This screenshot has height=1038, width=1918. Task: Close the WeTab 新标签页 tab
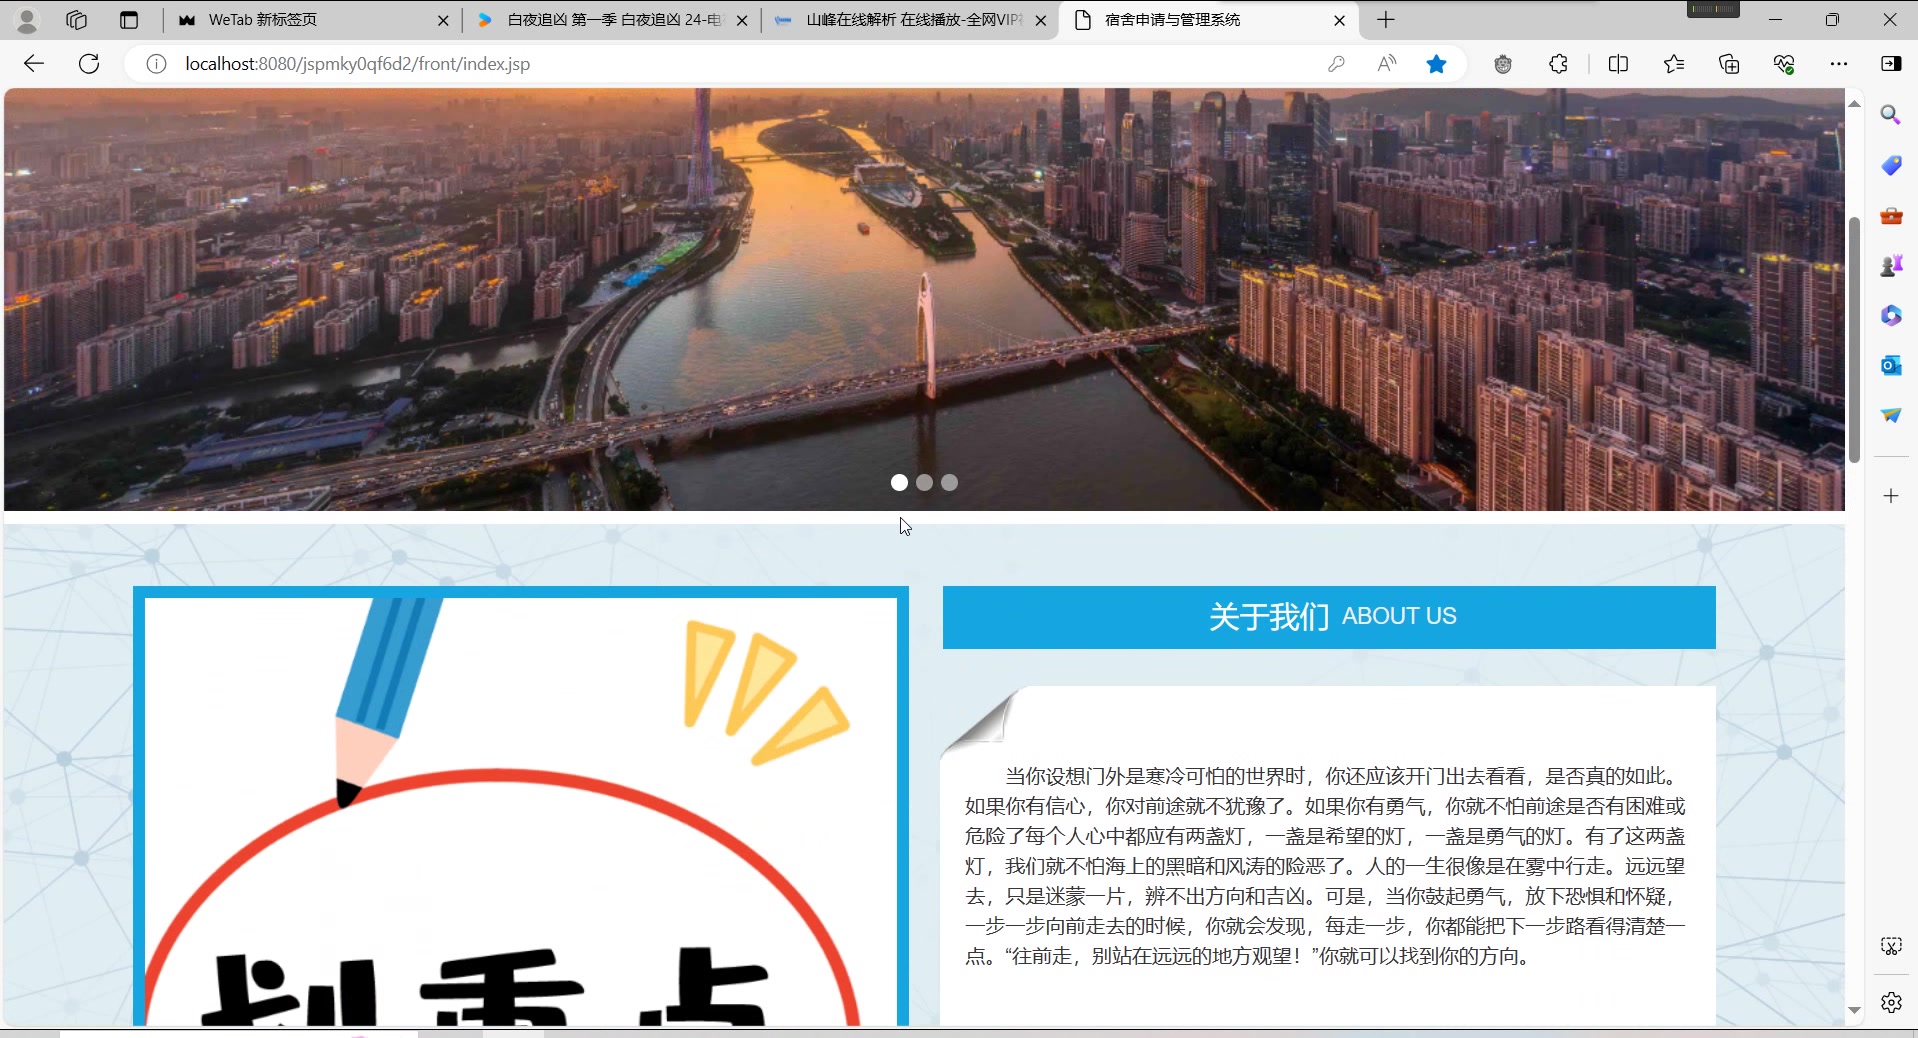(443, 20)
